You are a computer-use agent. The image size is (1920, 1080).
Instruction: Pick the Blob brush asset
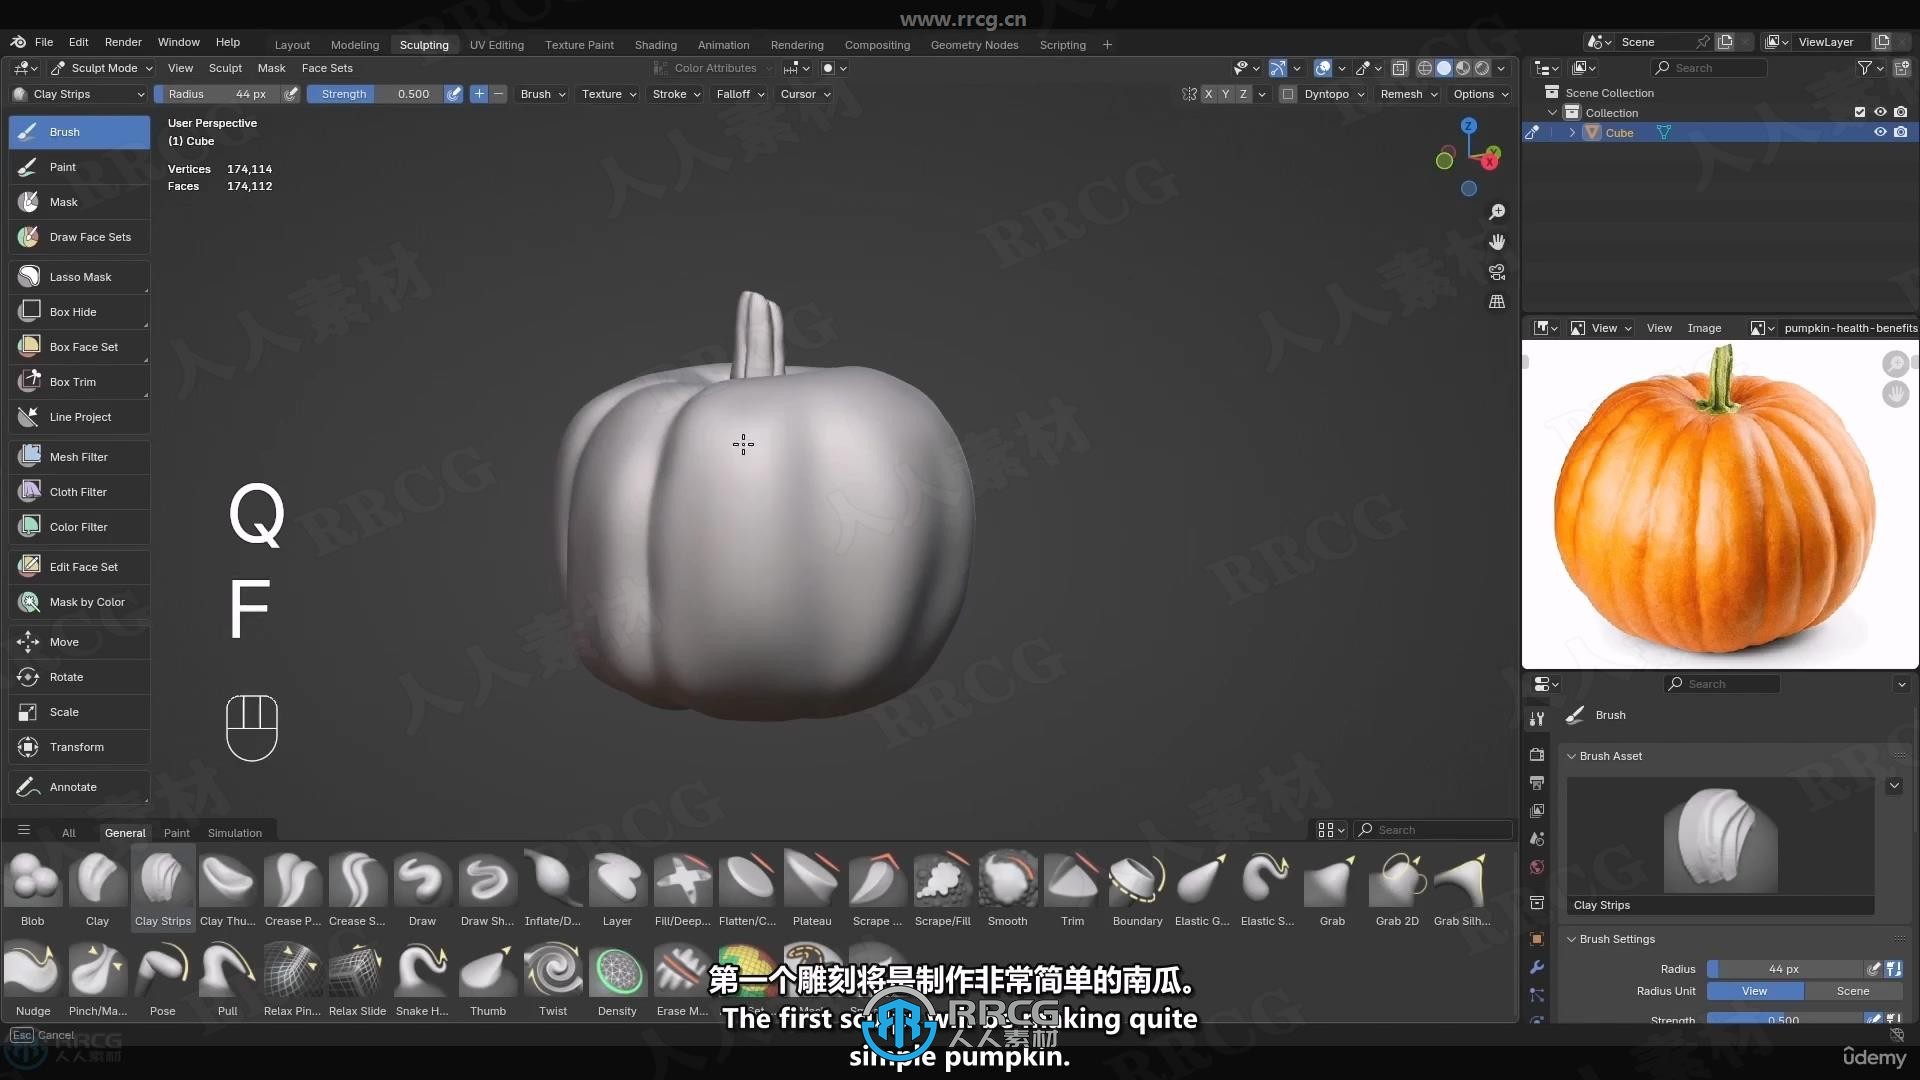33,889
